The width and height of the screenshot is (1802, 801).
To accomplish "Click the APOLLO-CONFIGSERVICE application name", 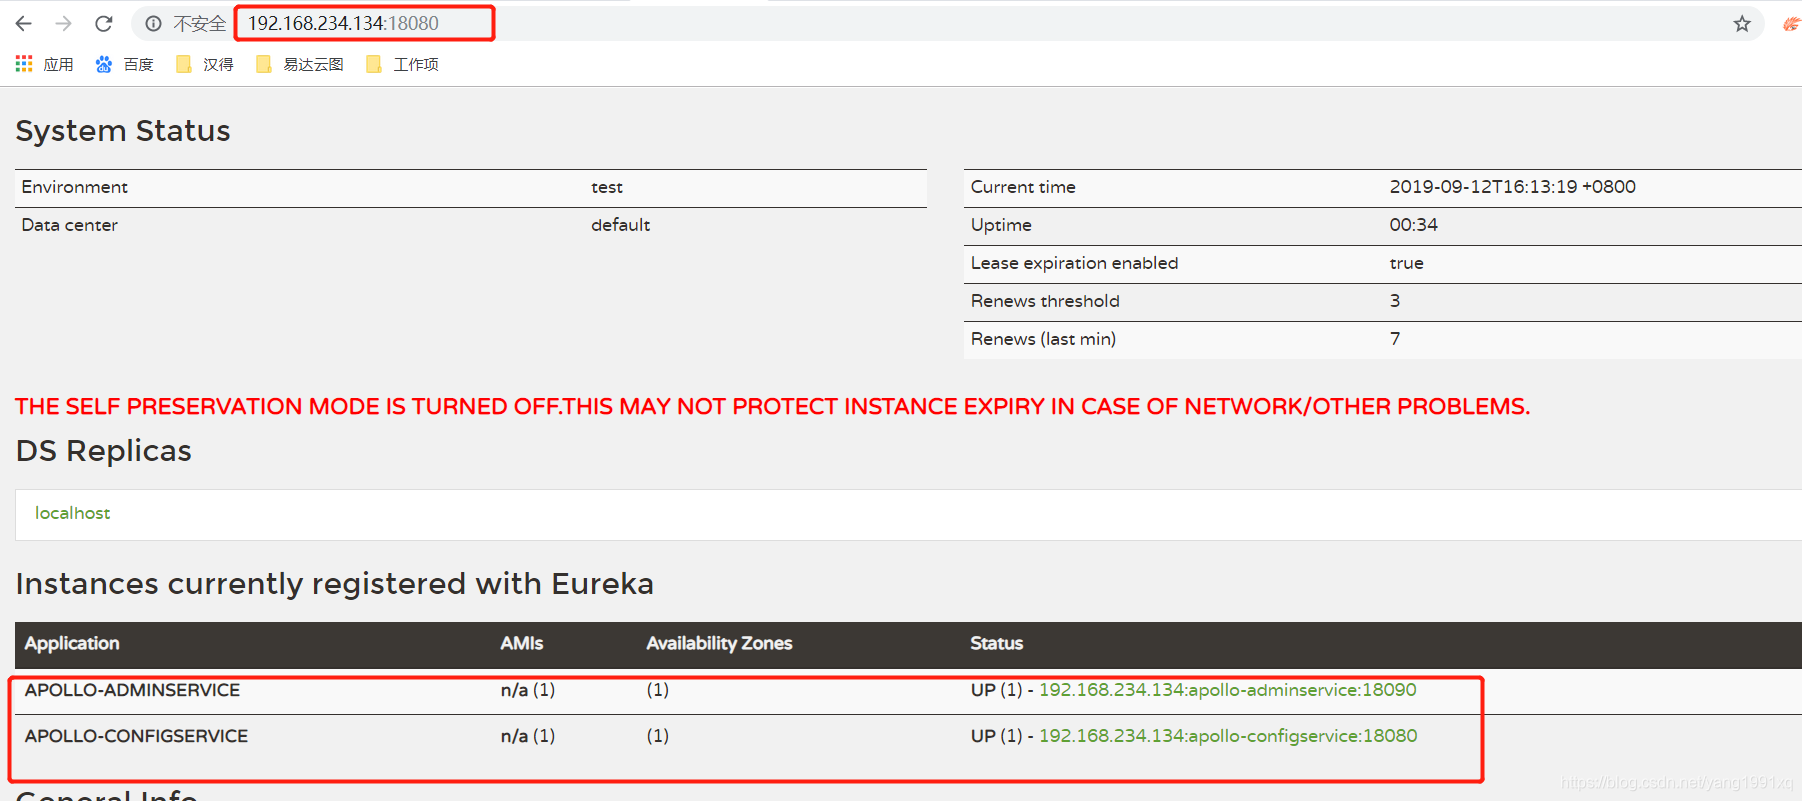I will click(x=136, y=736).
